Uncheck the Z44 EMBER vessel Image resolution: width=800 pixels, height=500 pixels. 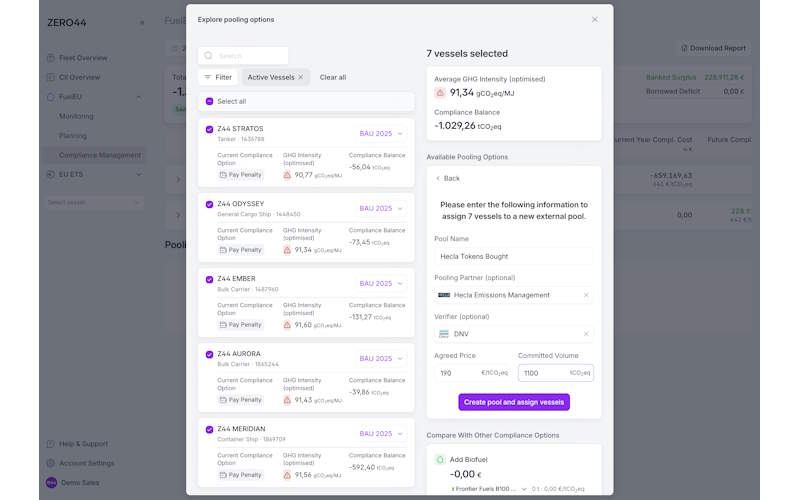pos(209,279)
